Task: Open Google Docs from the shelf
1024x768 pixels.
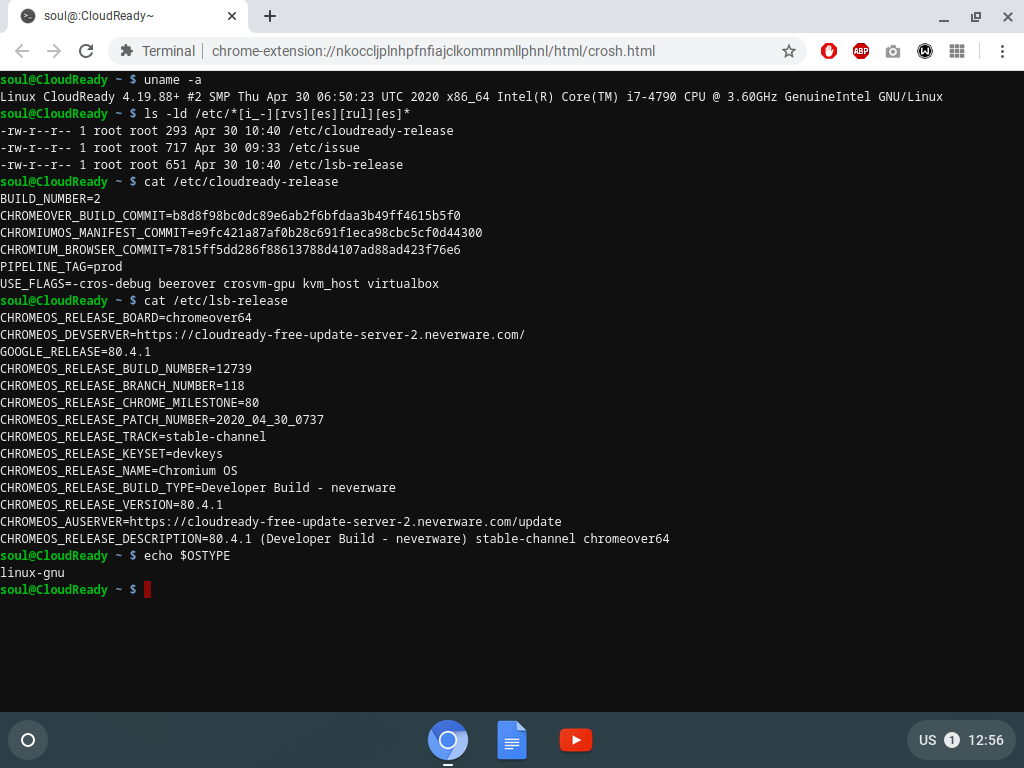Action: coord(512,740)
